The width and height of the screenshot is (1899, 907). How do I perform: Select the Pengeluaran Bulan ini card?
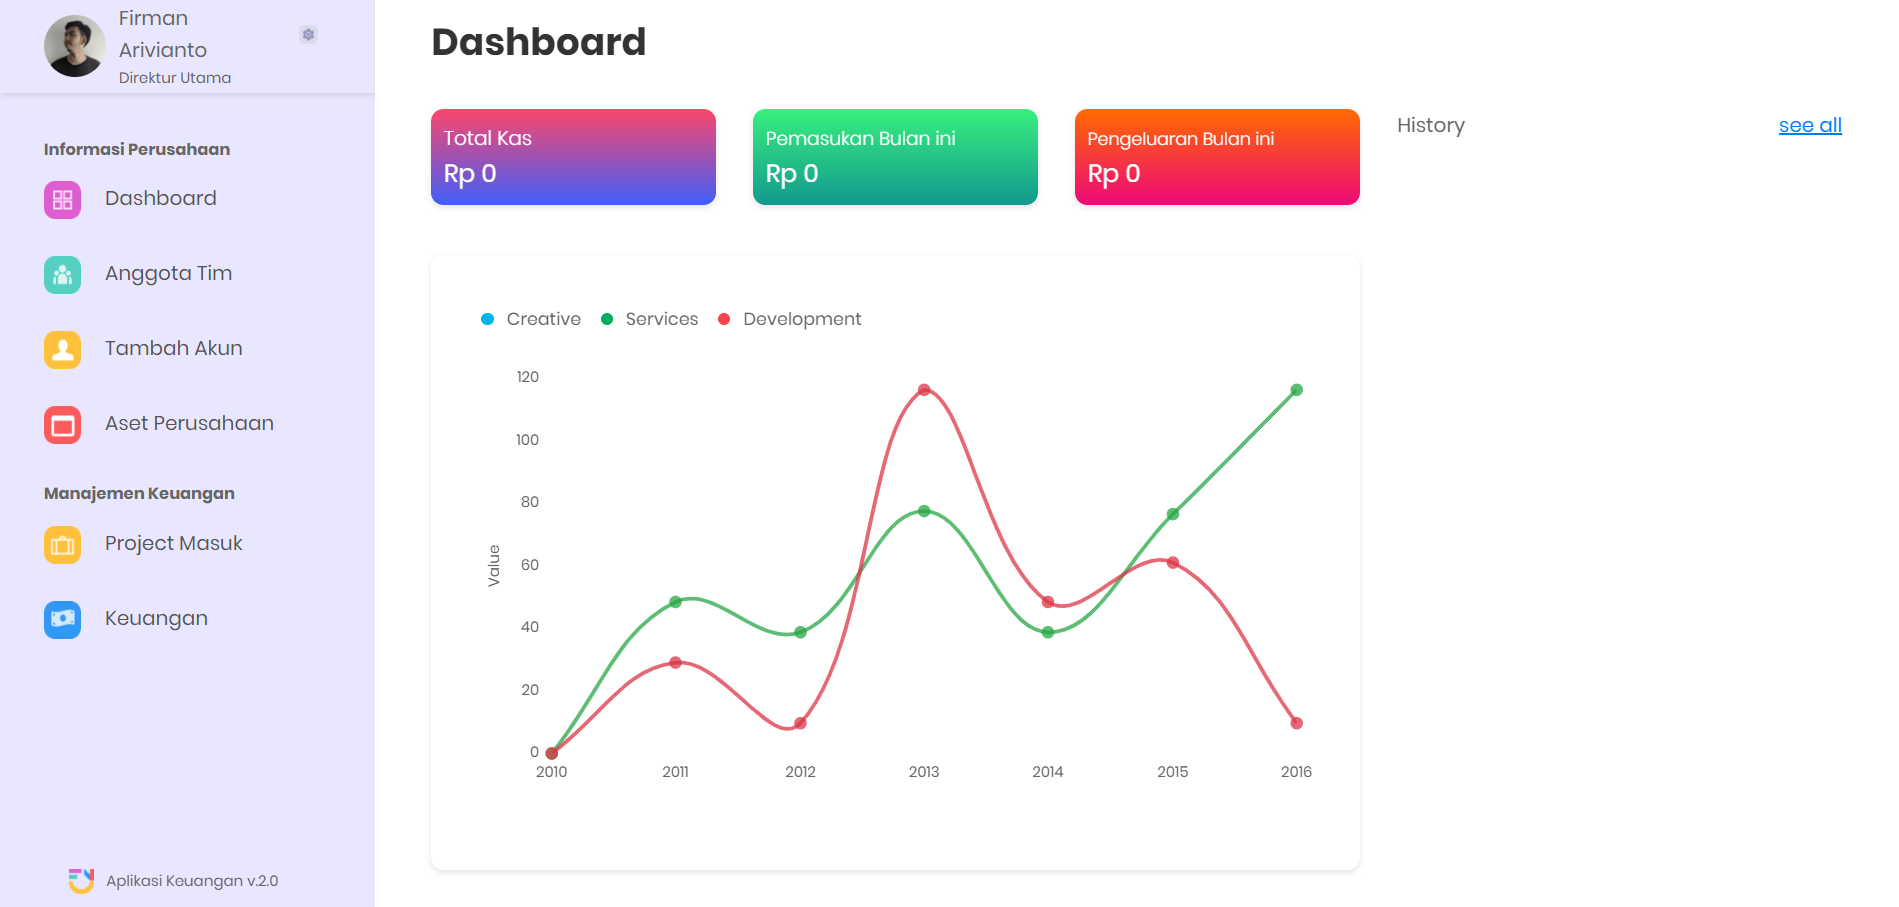point(1216,157)
